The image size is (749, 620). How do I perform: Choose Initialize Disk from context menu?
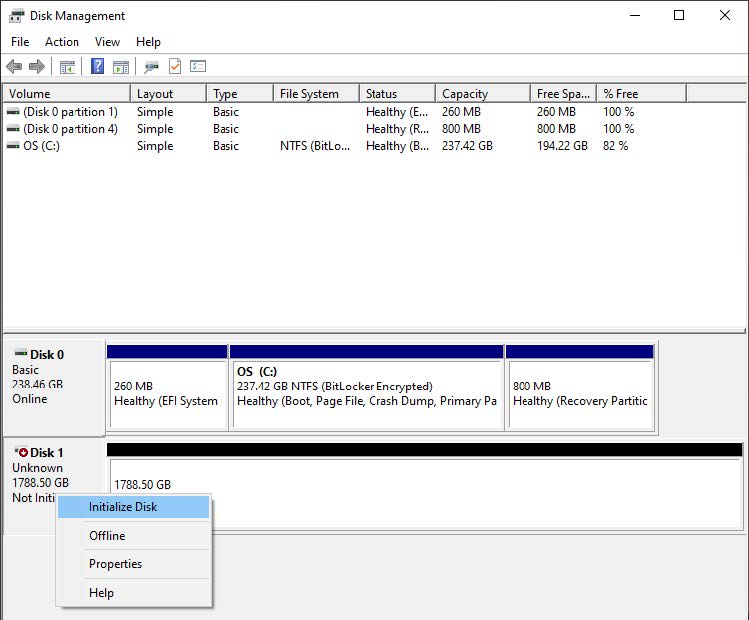click(x=123, y=507)
